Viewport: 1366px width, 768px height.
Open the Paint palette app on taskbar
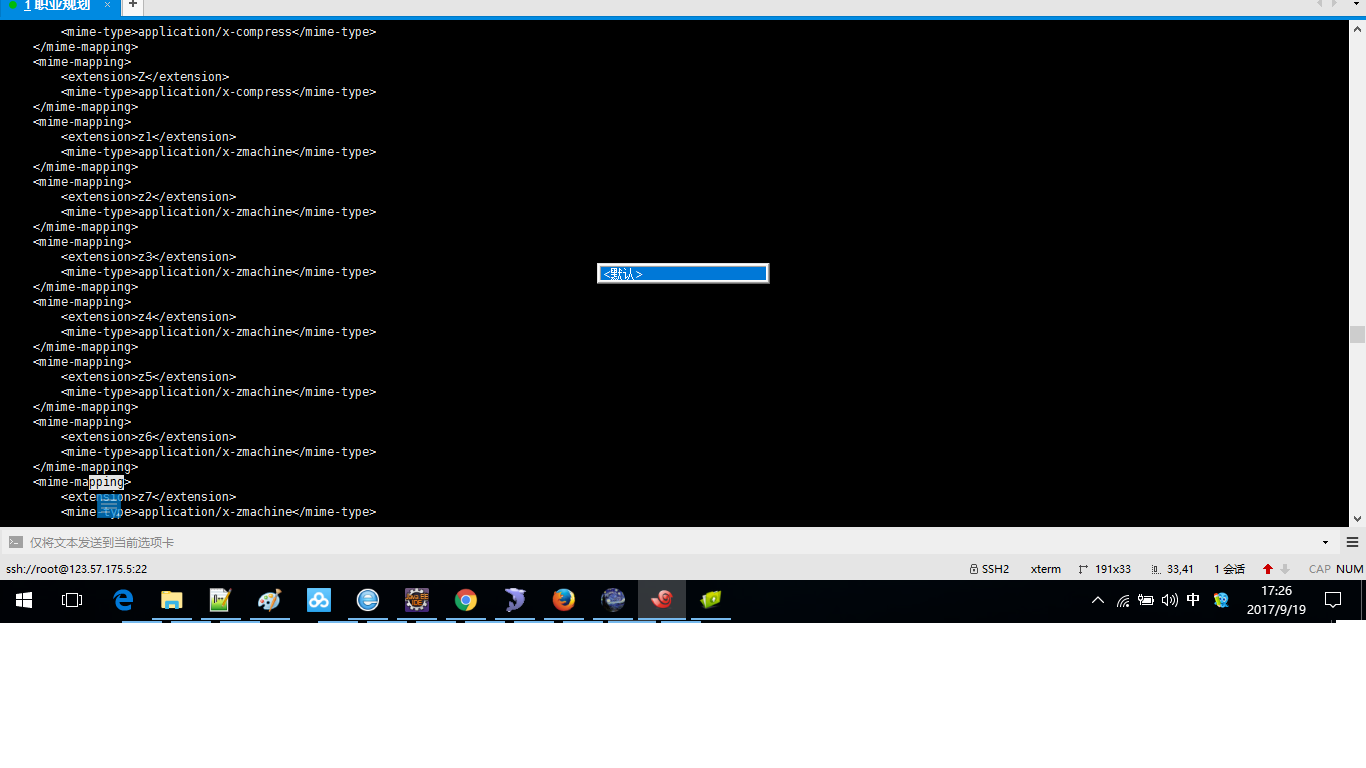[x=269, y=600]
